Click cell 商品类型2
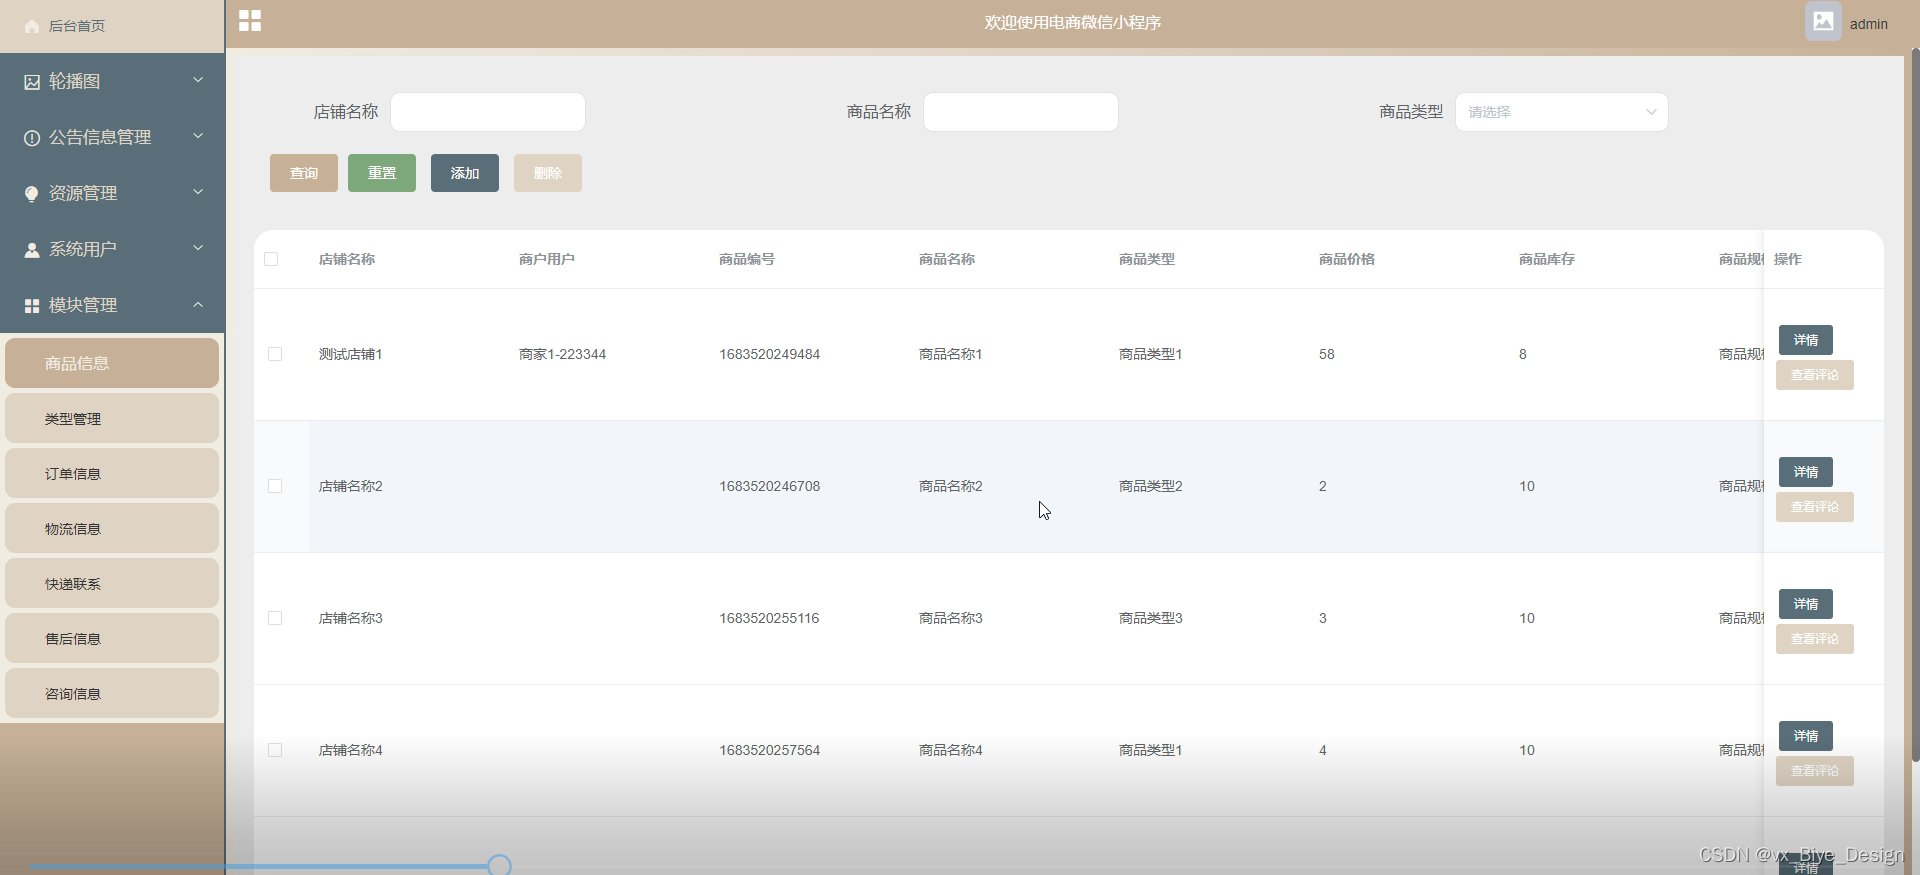The image size is (1920, 875). coord(1151,486)
